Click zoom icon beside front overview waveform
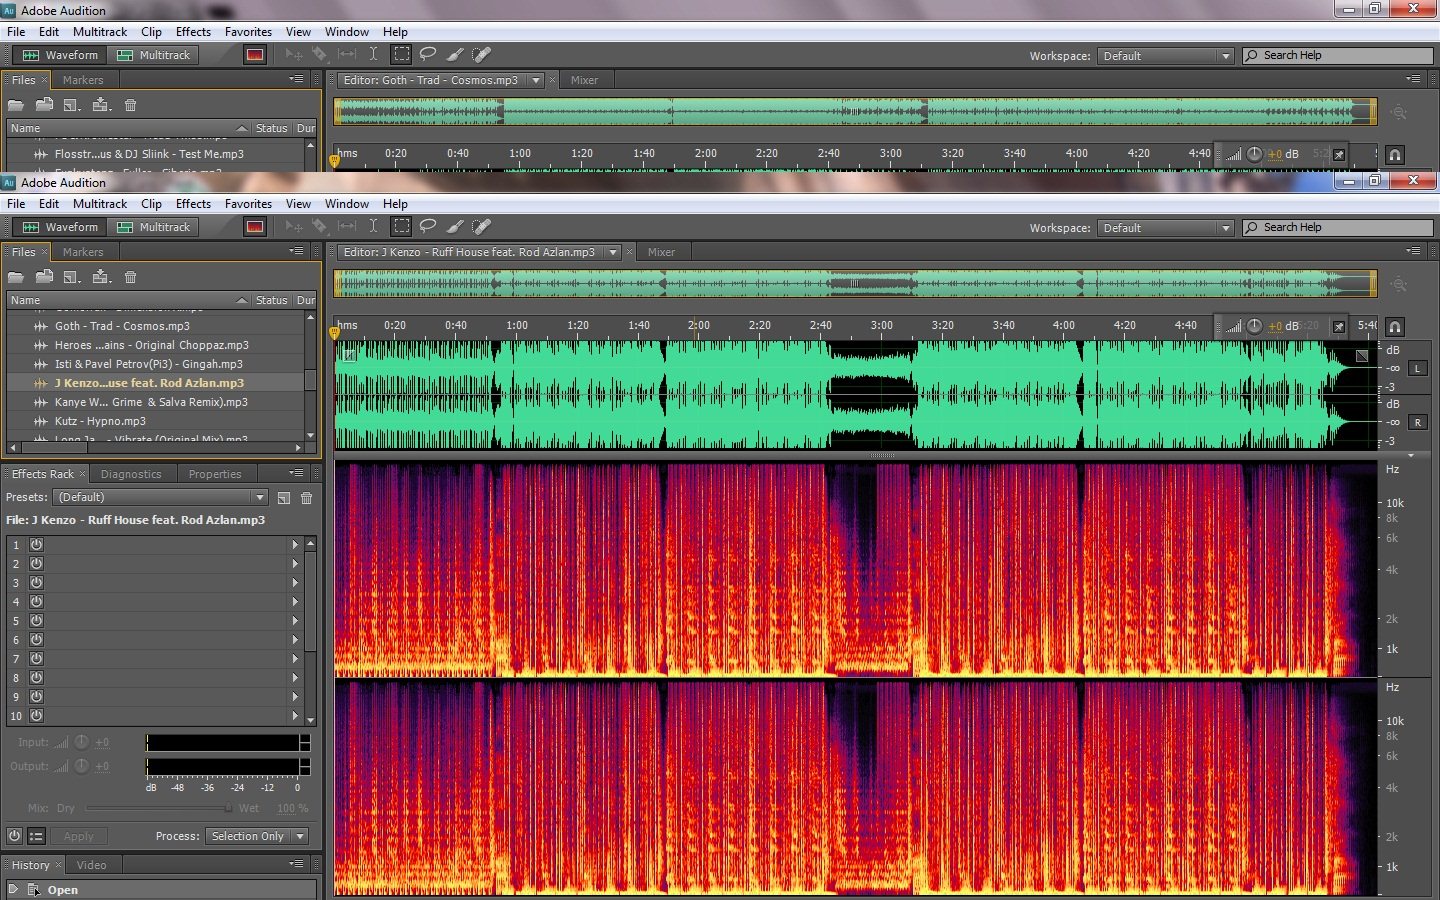This screenshot has width=1440, height=900. [x=1399, y=285]
